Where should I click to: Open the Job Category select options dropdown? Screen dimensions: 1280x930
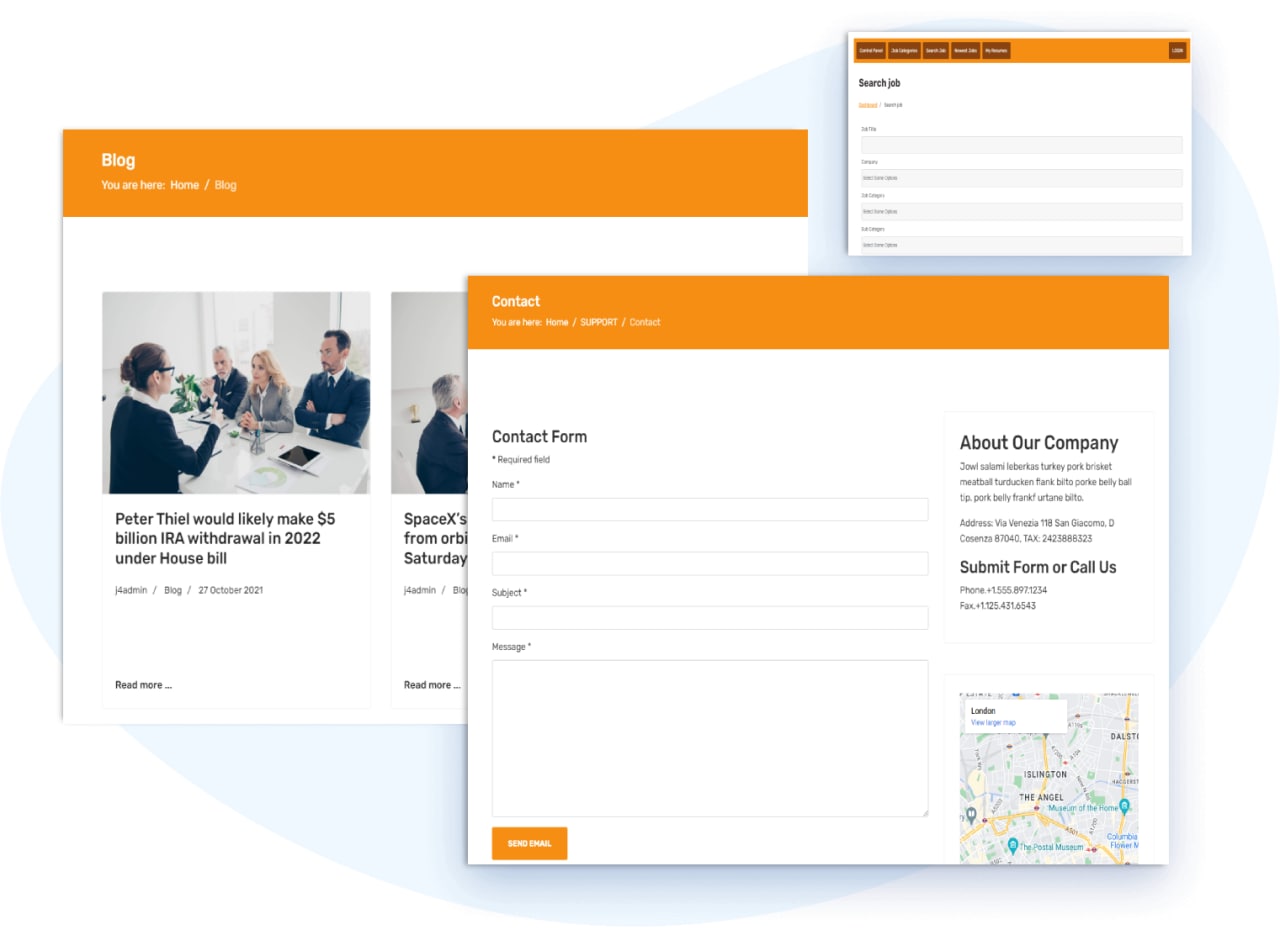pyautogui.click(x=1022, y=211)
